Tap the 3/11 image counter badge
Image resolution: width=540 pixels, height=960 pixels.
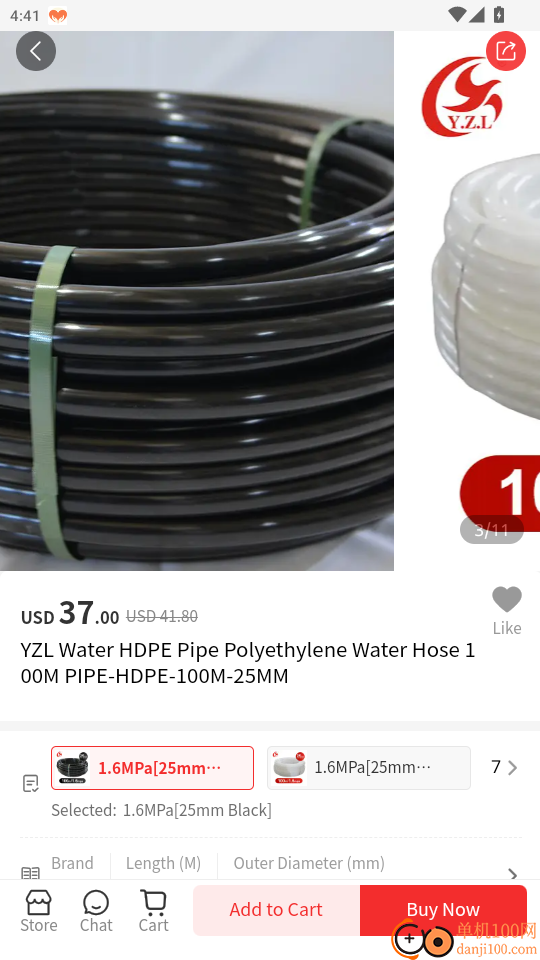pos(492,530)
